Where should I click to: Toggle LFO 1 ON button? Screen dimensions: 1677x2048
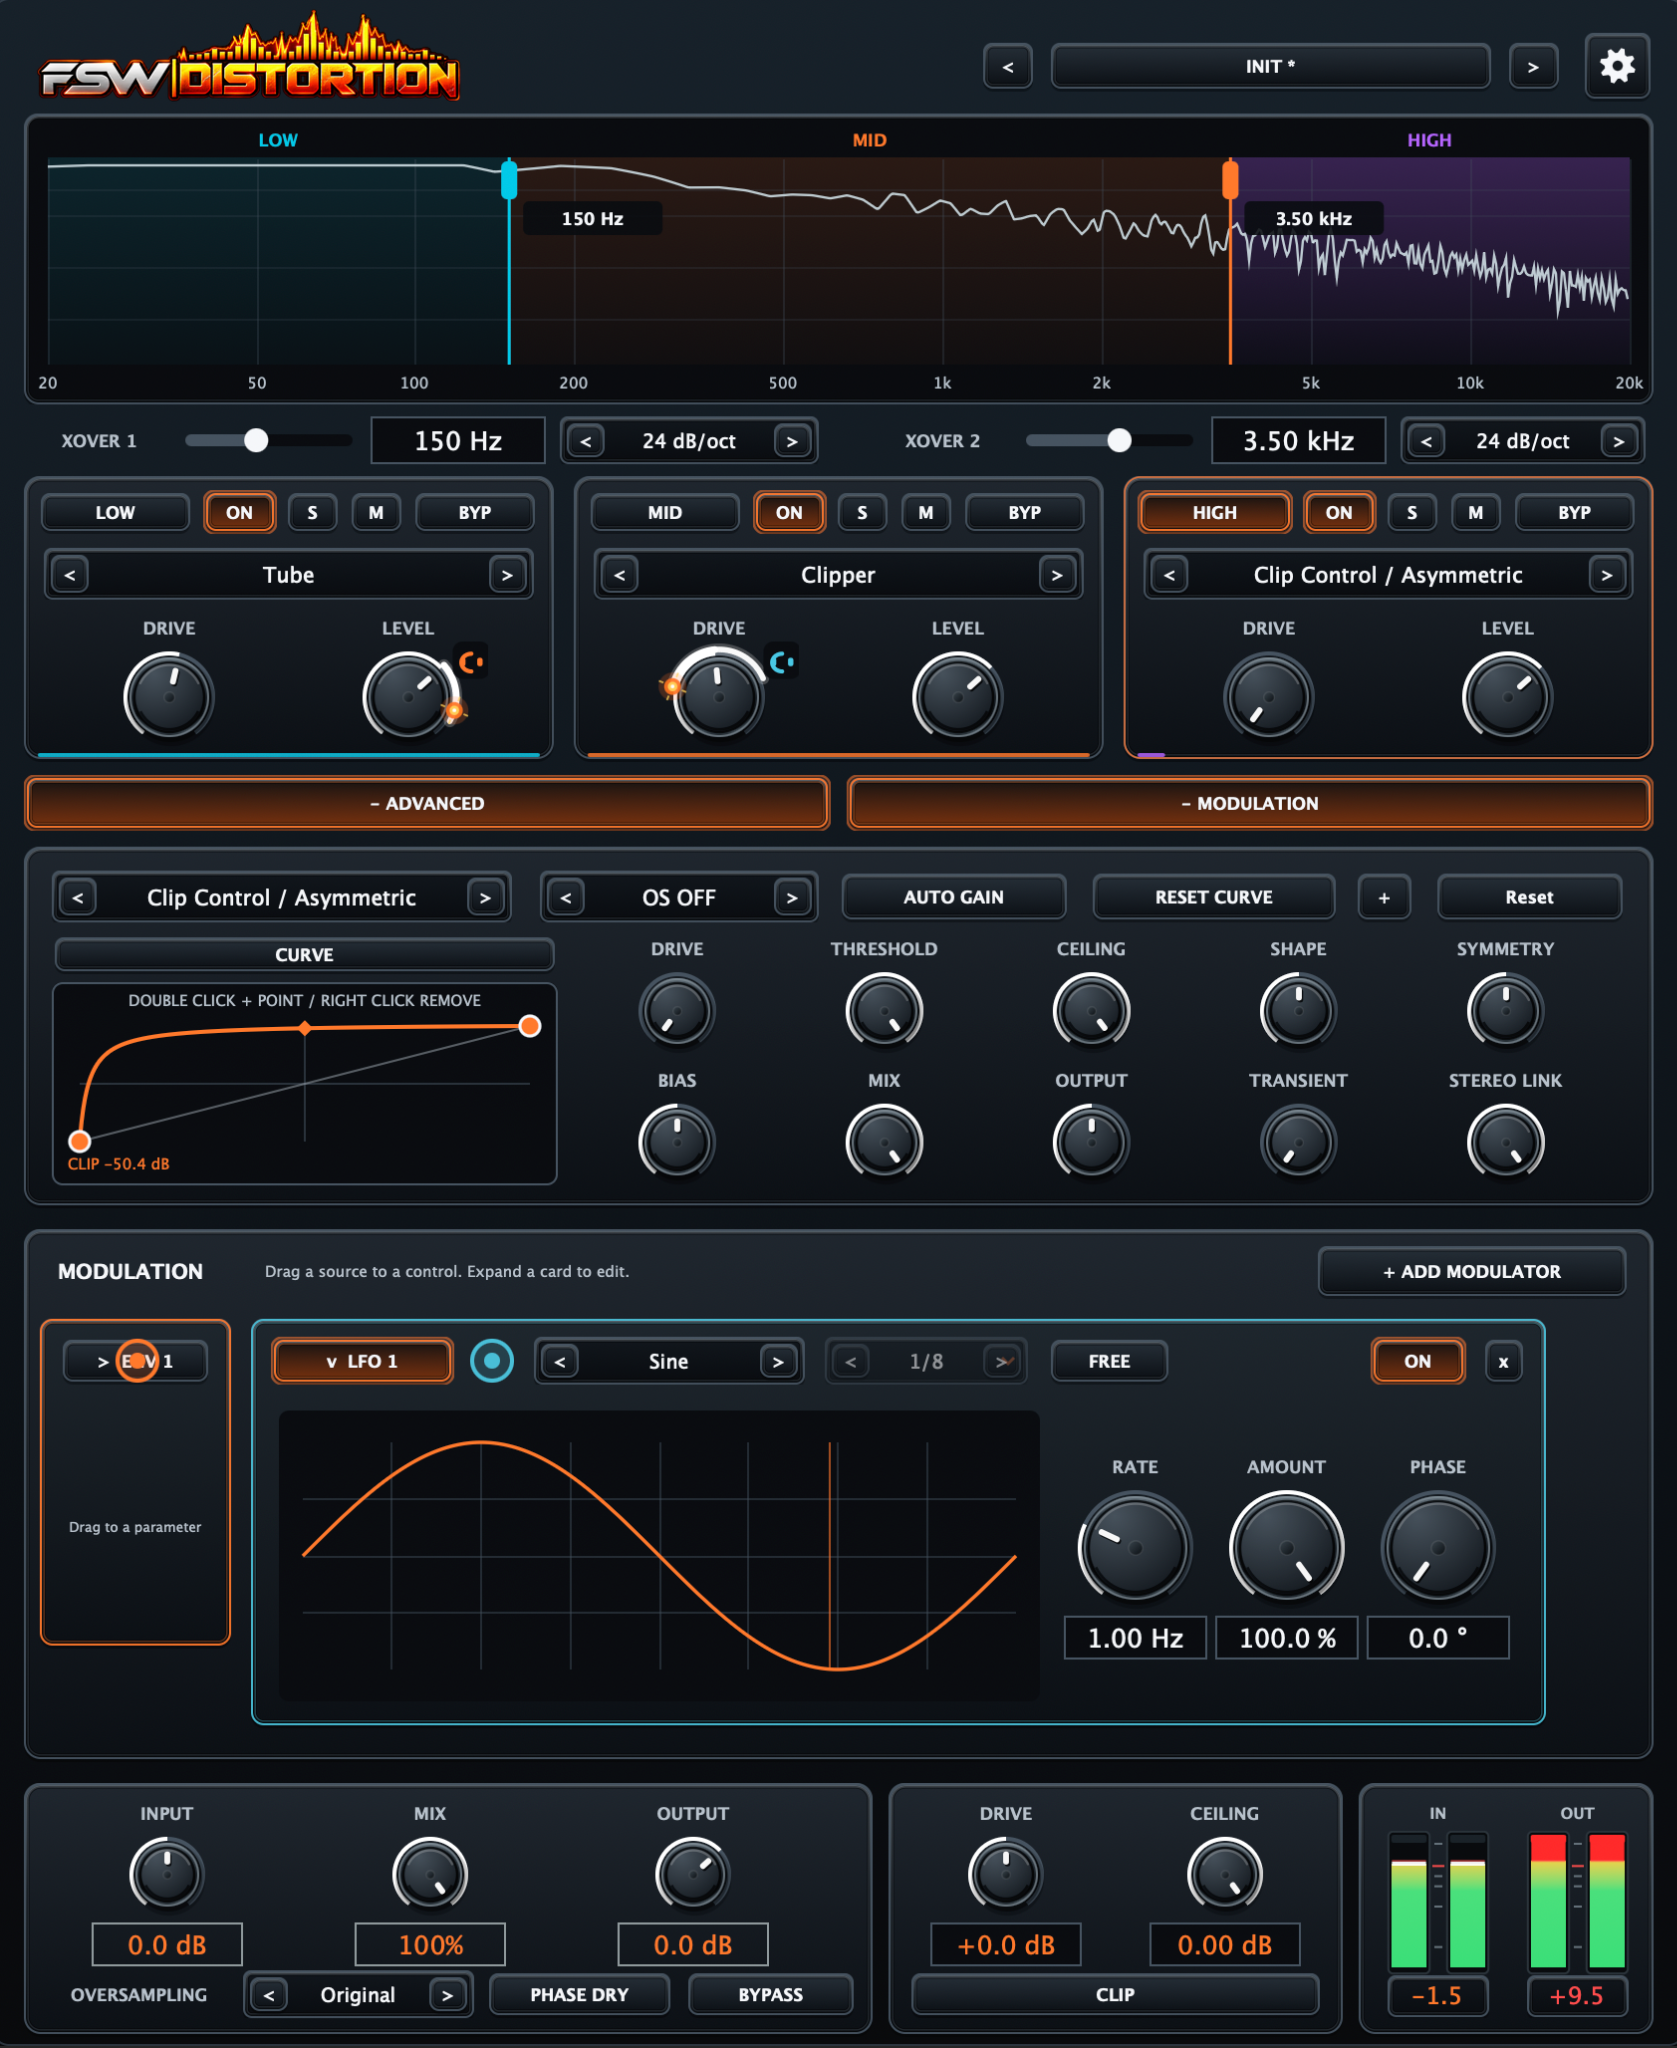click(1417, 1361)
